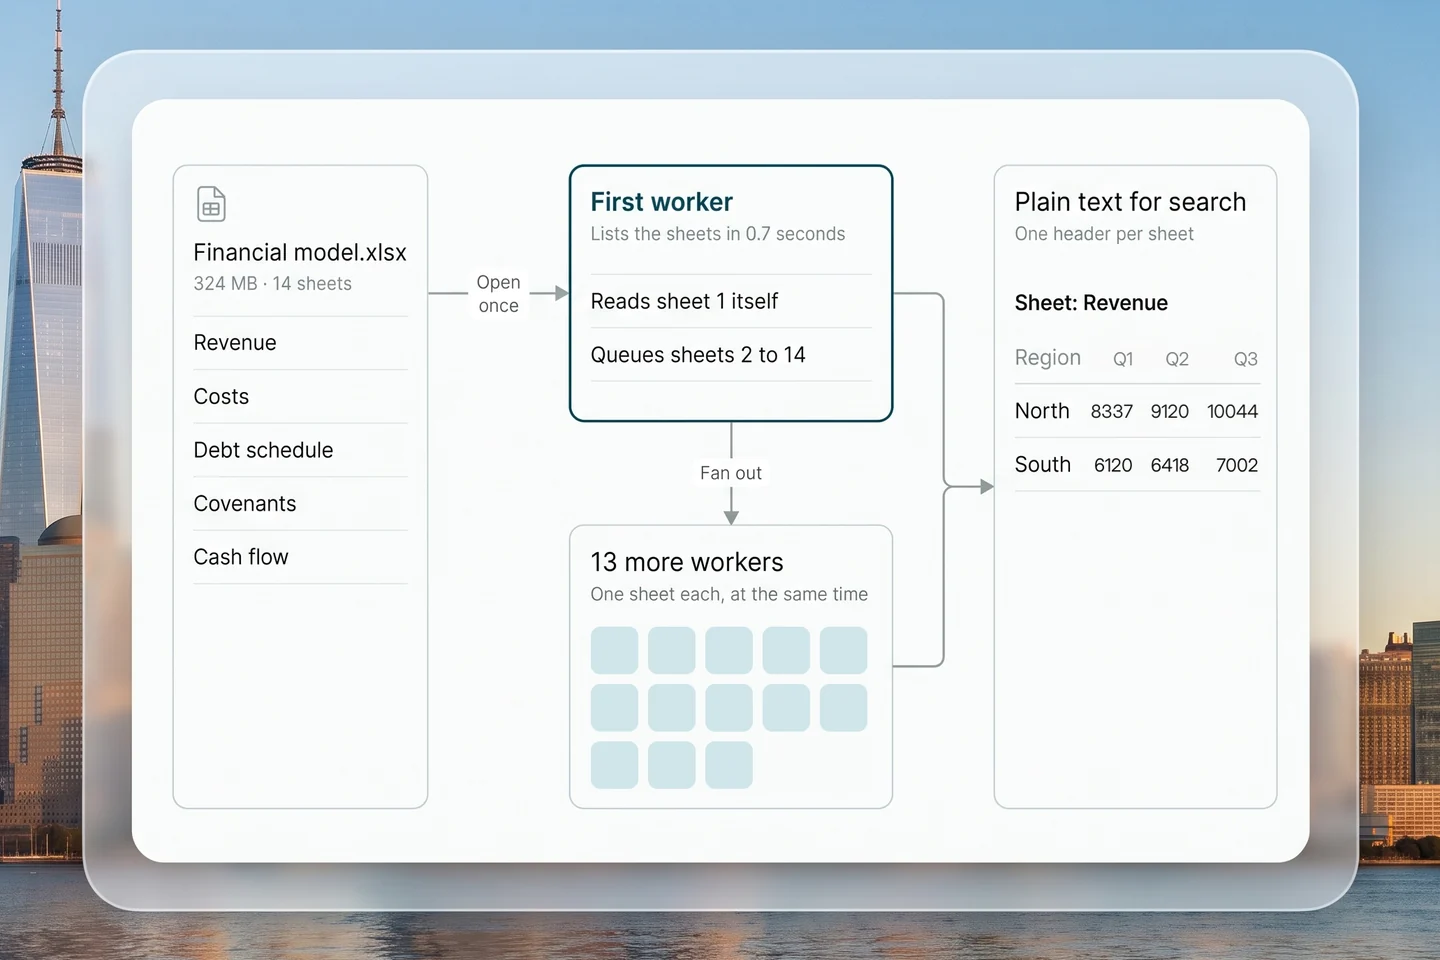This screenshot has width=1440, height=960.
Task: Click the 6418 cell
Action: pos(1170,466)
